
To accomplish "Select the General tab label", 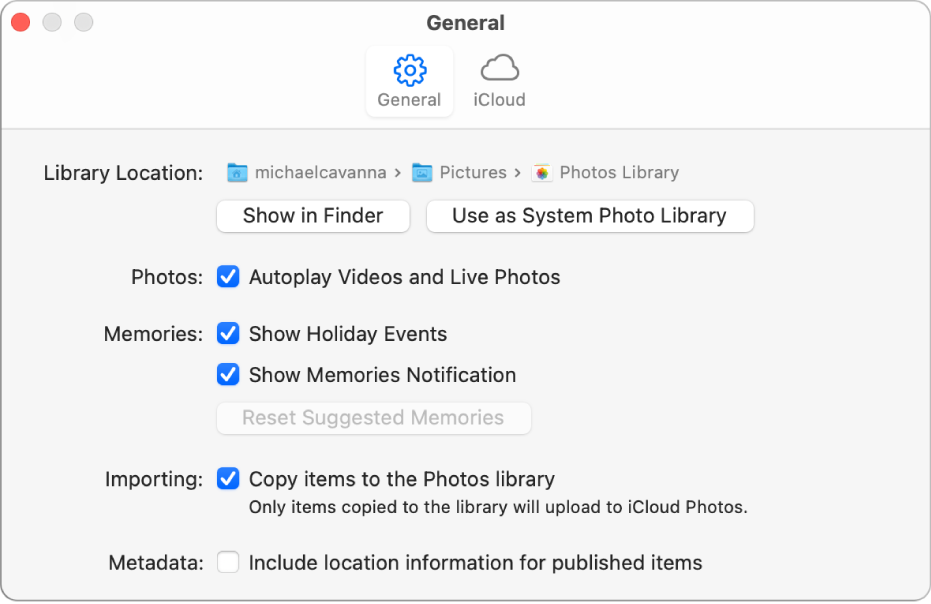I will [x=409, y=100].
